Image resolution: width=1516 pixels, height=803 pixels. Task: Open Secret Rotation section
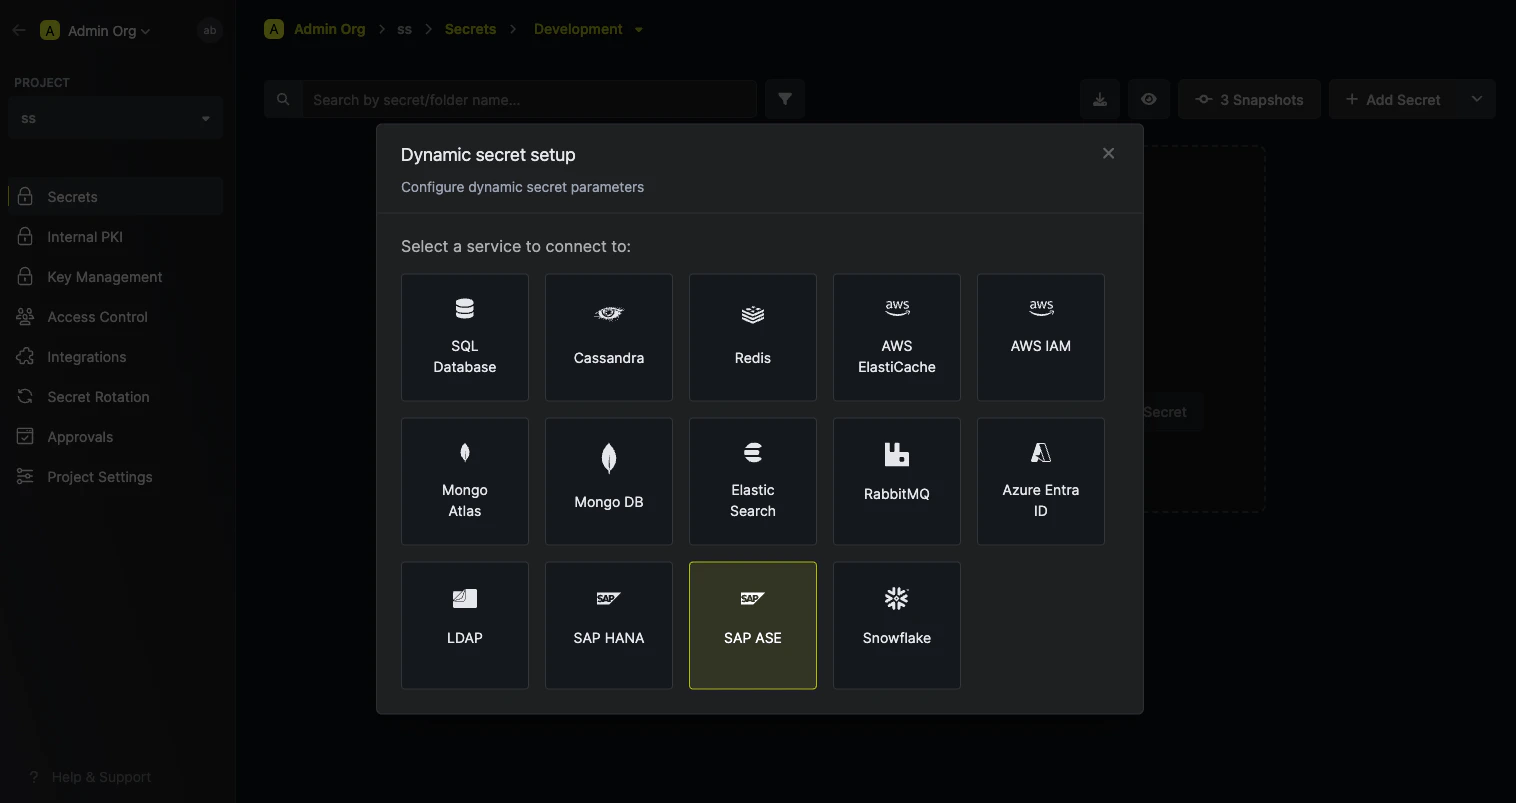pyautogui.click(x=116, y=396)
